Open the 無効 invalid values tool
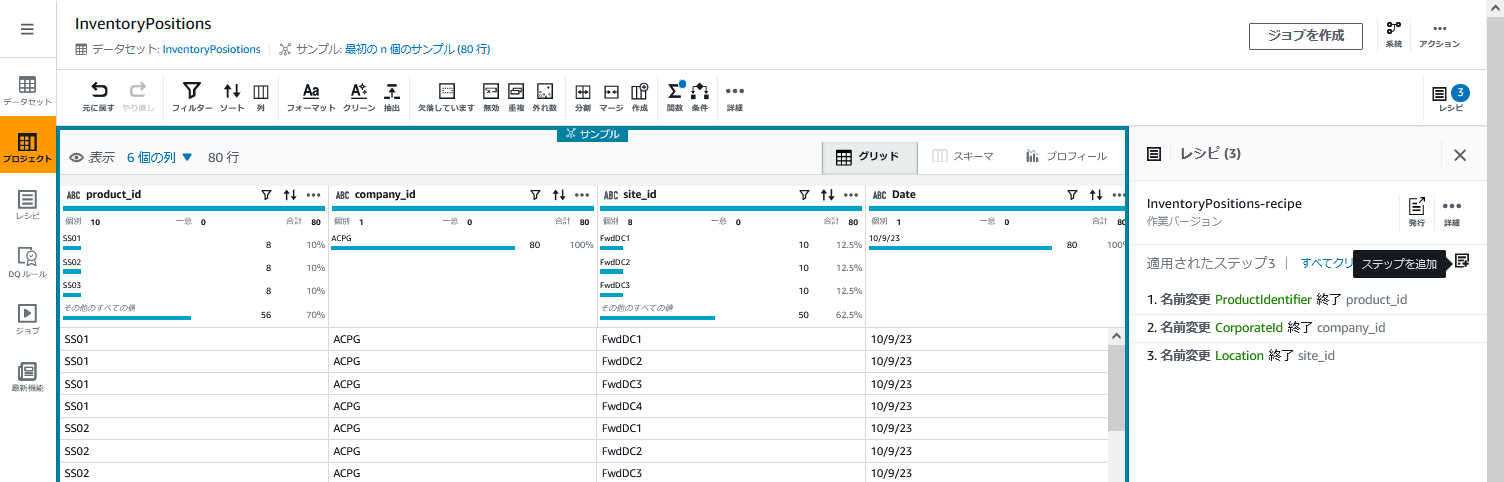The image size is (1504, 482). pos(491,96)
